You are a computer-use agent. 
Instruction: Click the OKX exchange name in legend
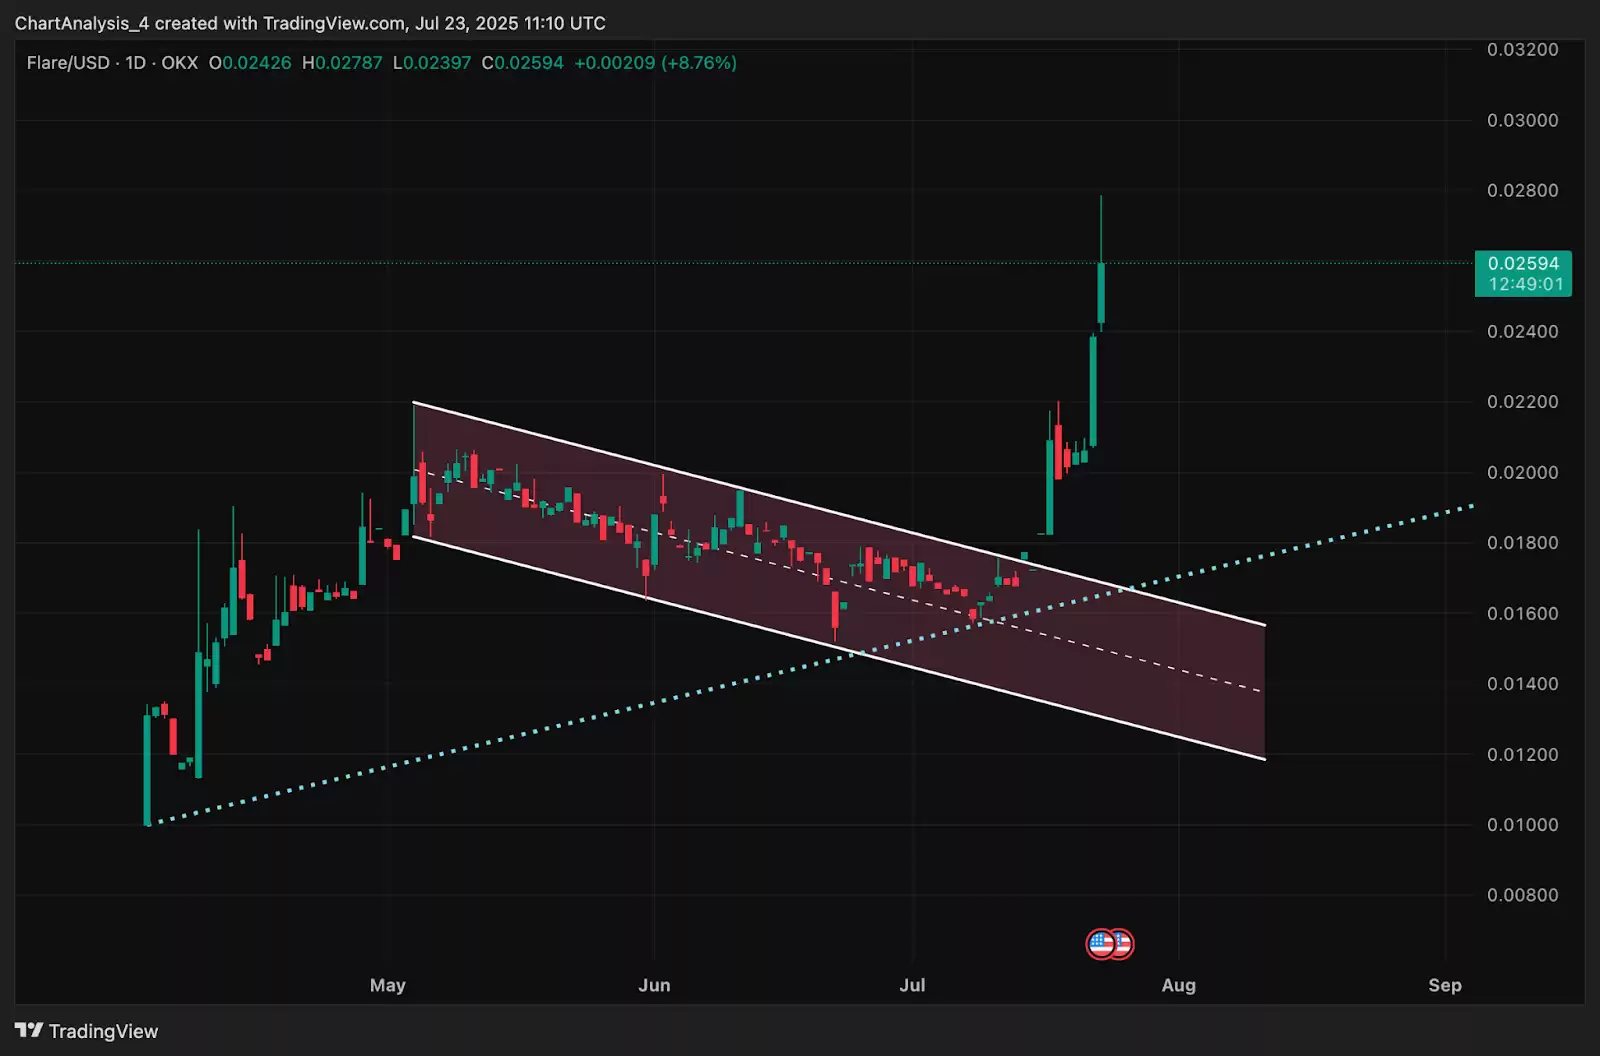180,63
